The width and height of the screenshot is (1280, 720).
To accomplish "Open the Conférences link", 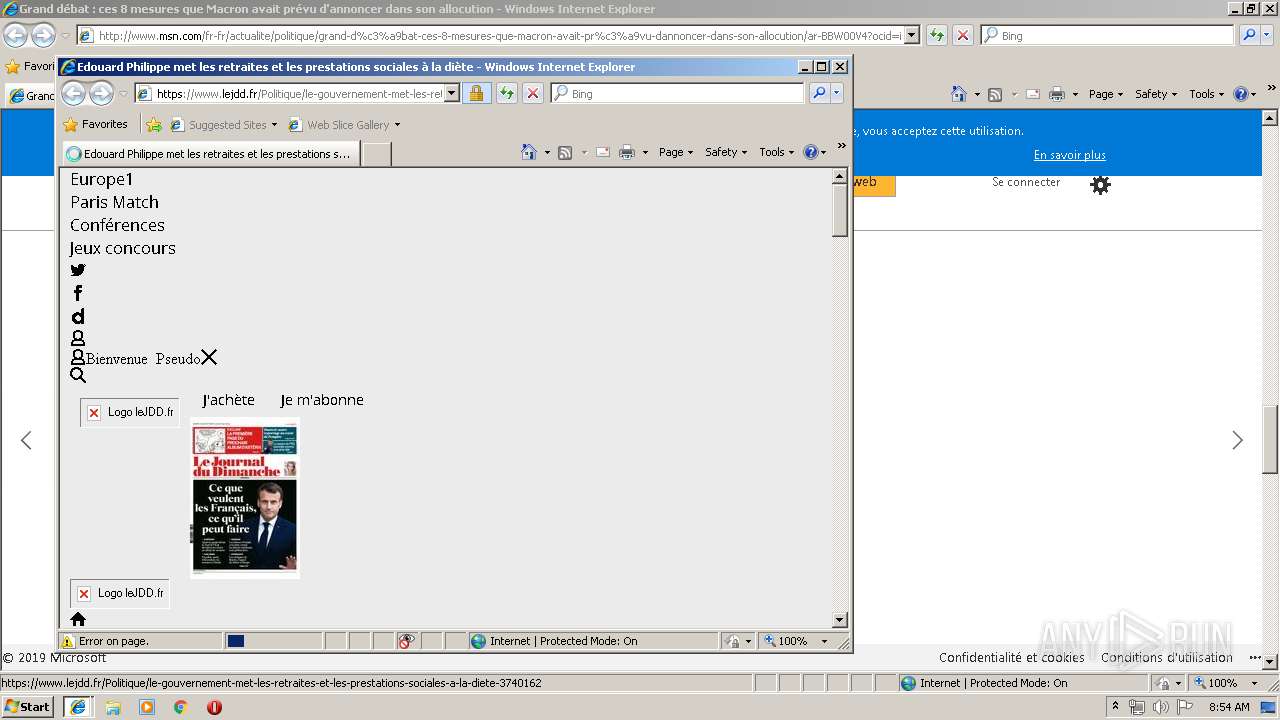I will coord(117,225).
